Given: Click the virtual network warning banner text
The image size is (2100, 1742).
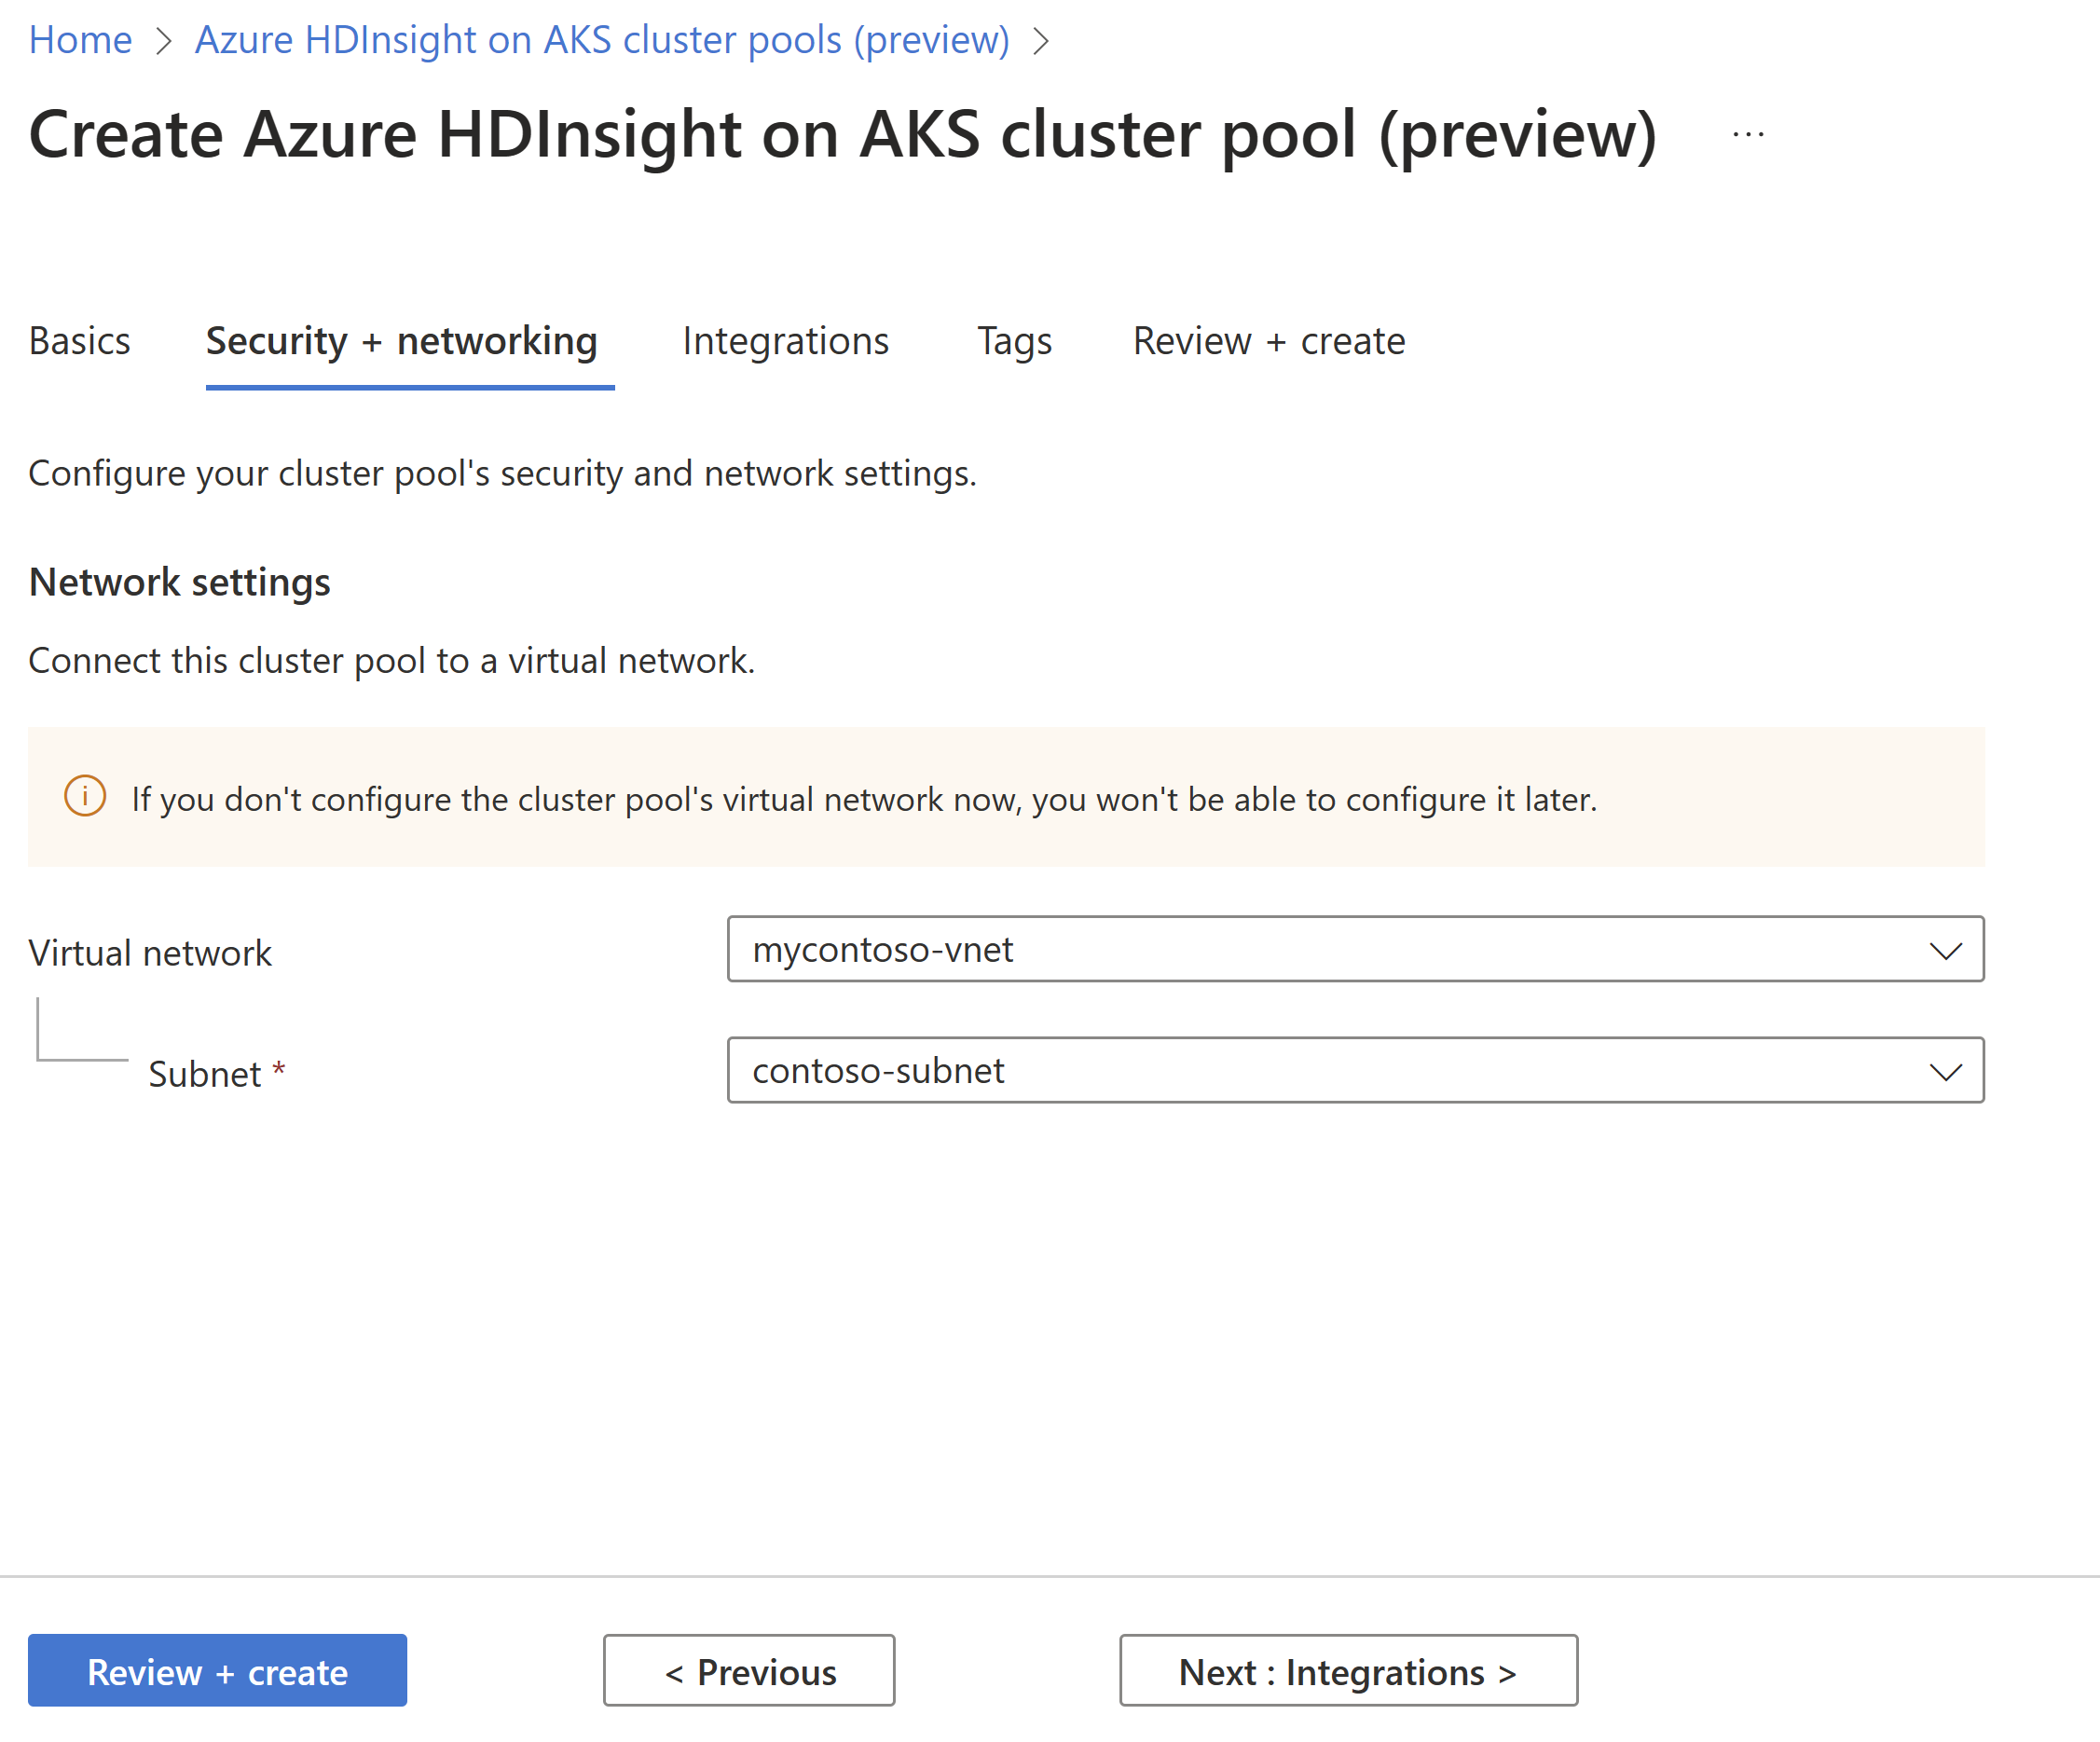Looking at the screenshot, I should (864, 799).
